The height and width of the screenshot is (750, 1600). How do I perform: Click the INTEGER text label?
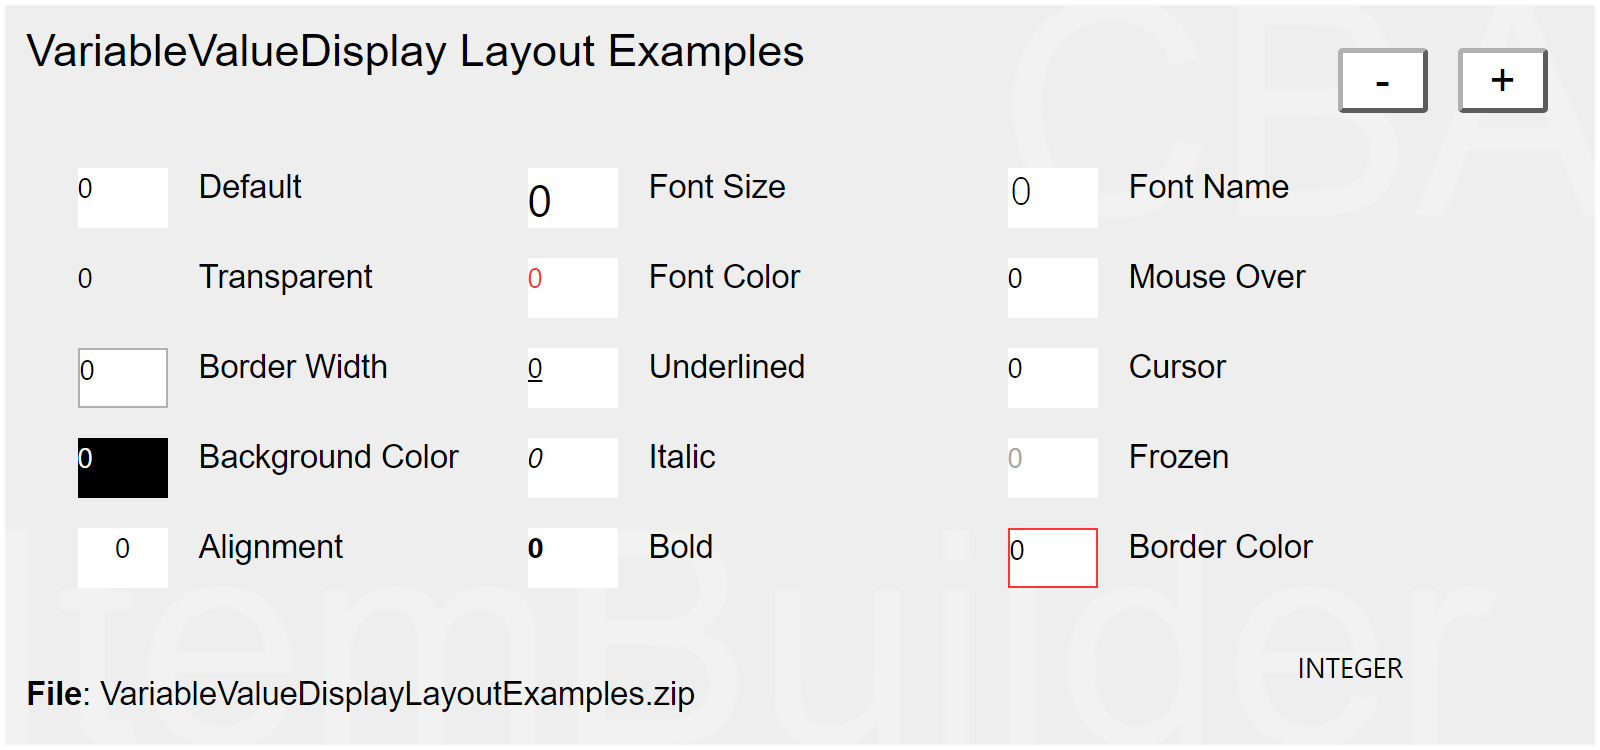click(1350, 668)
